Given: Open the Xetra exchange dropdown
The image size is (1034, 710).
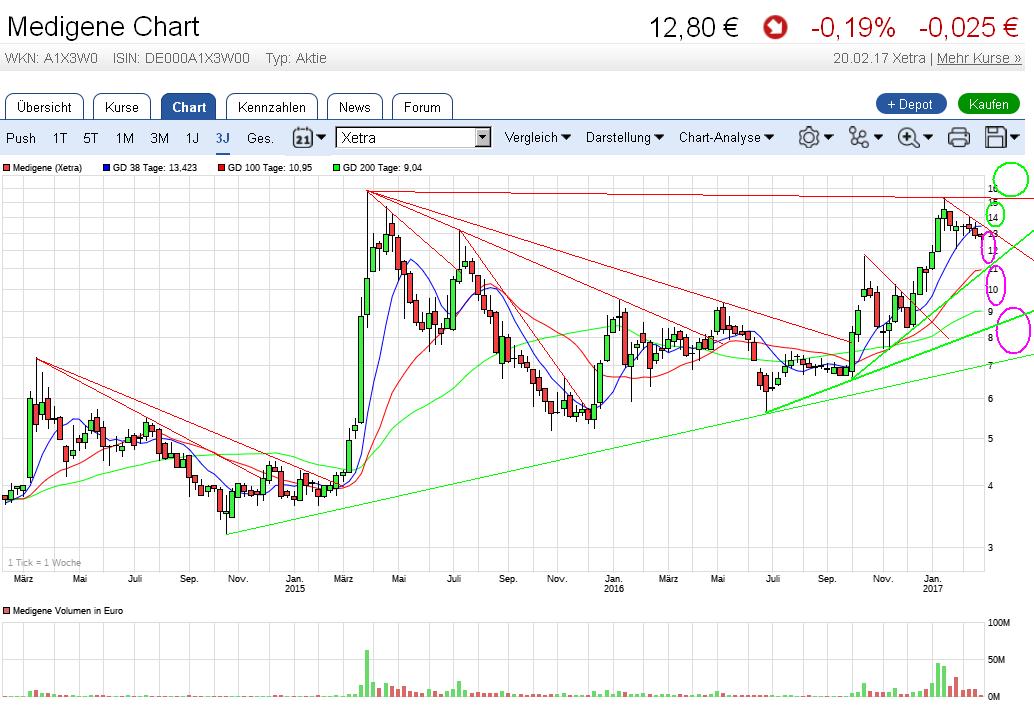Looking at the screenshot, I should coord(483,138).
